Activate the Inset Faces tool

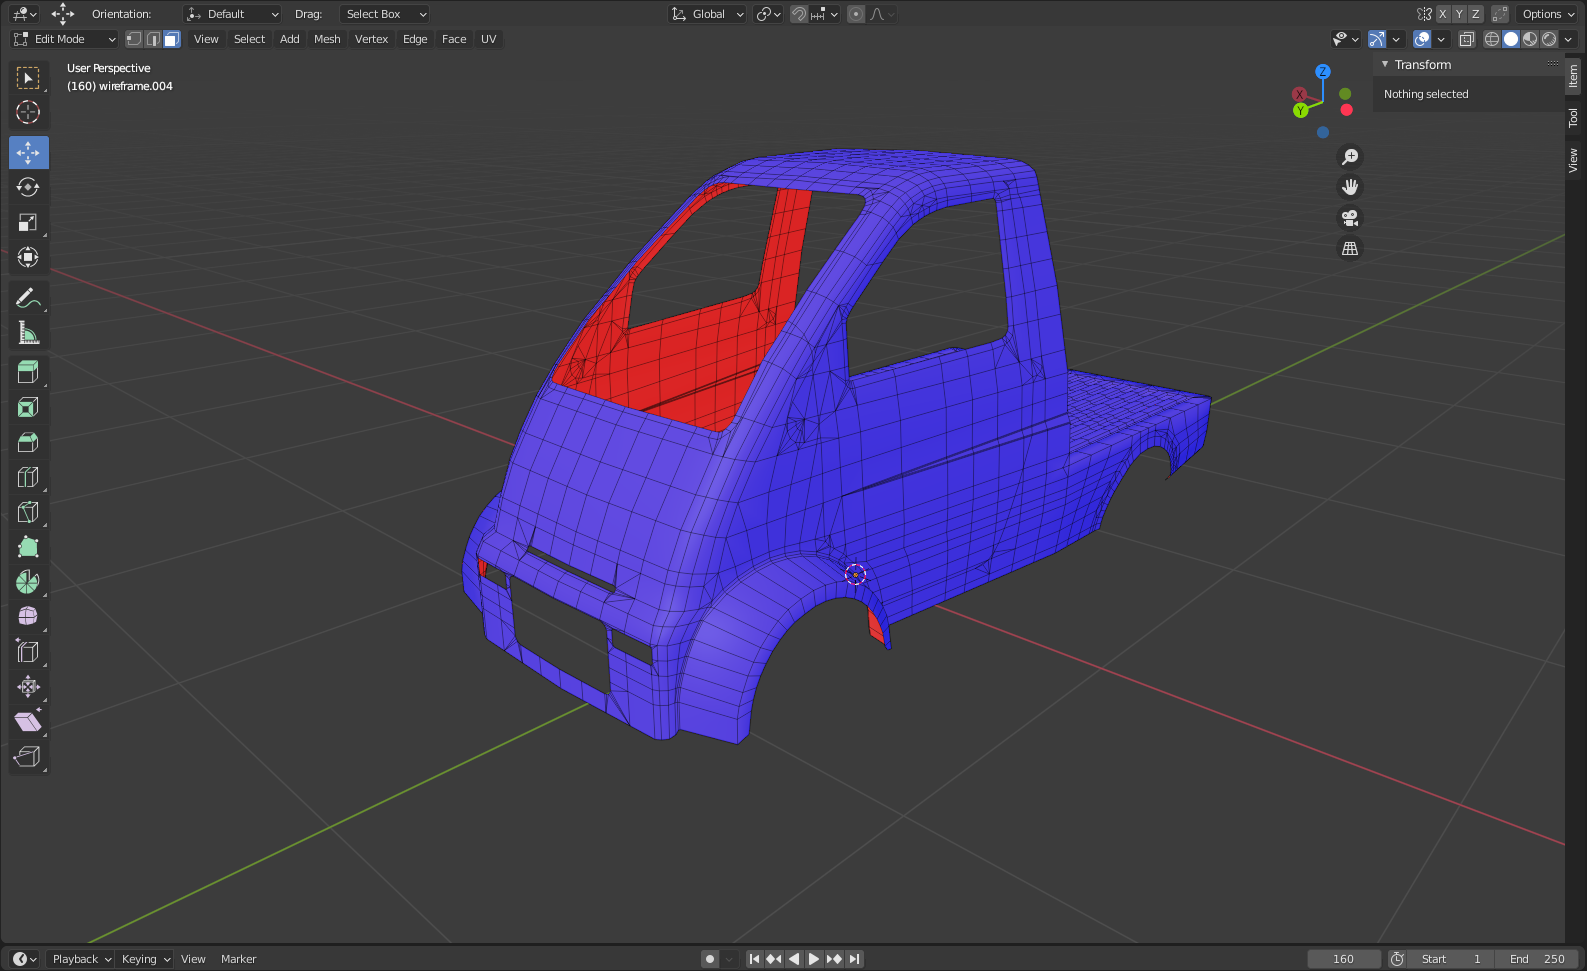click(28, 407)
